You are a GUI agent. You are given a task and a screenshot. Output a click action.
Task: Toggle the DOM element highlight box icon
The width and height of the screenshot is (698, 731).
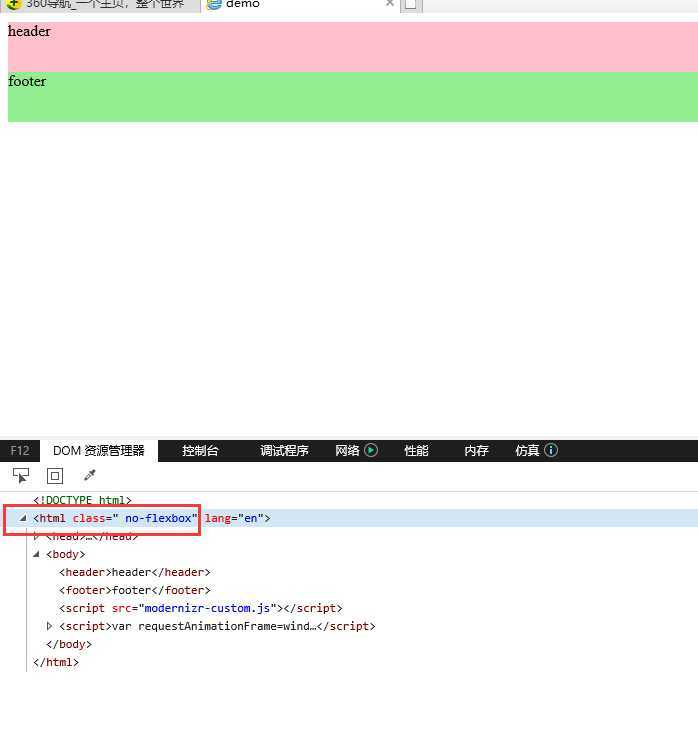(55, 476)
